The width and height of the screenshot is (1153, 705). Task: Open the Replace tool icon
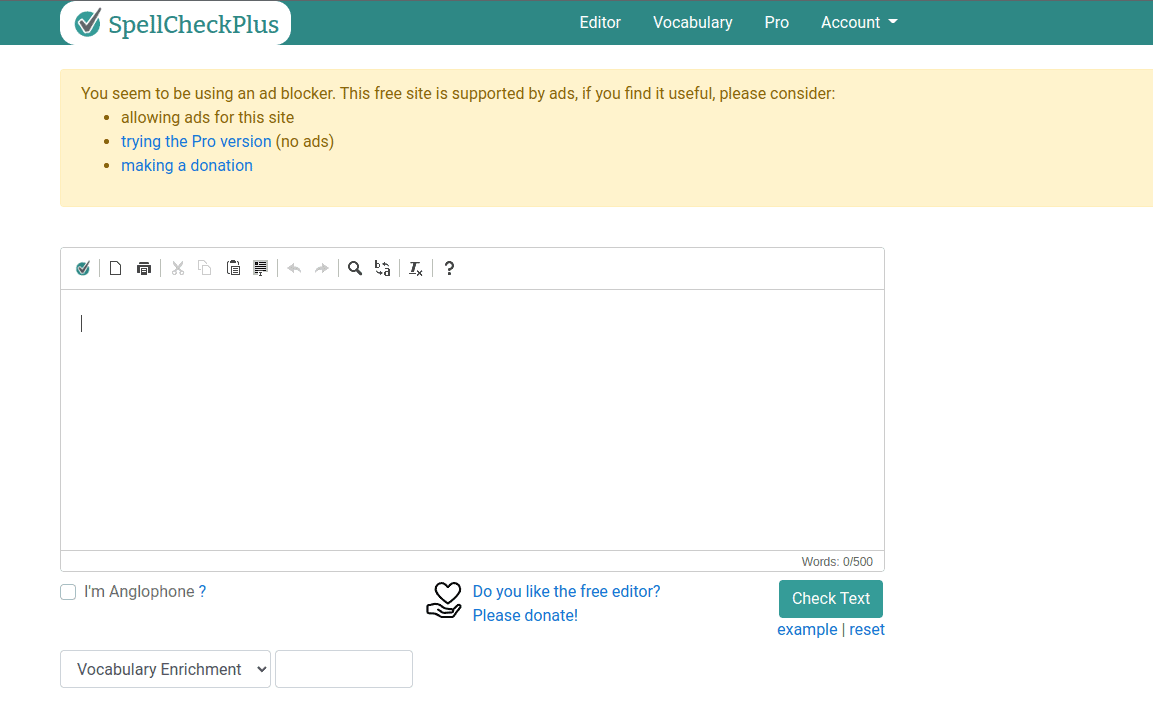click(x=382, y=268)
